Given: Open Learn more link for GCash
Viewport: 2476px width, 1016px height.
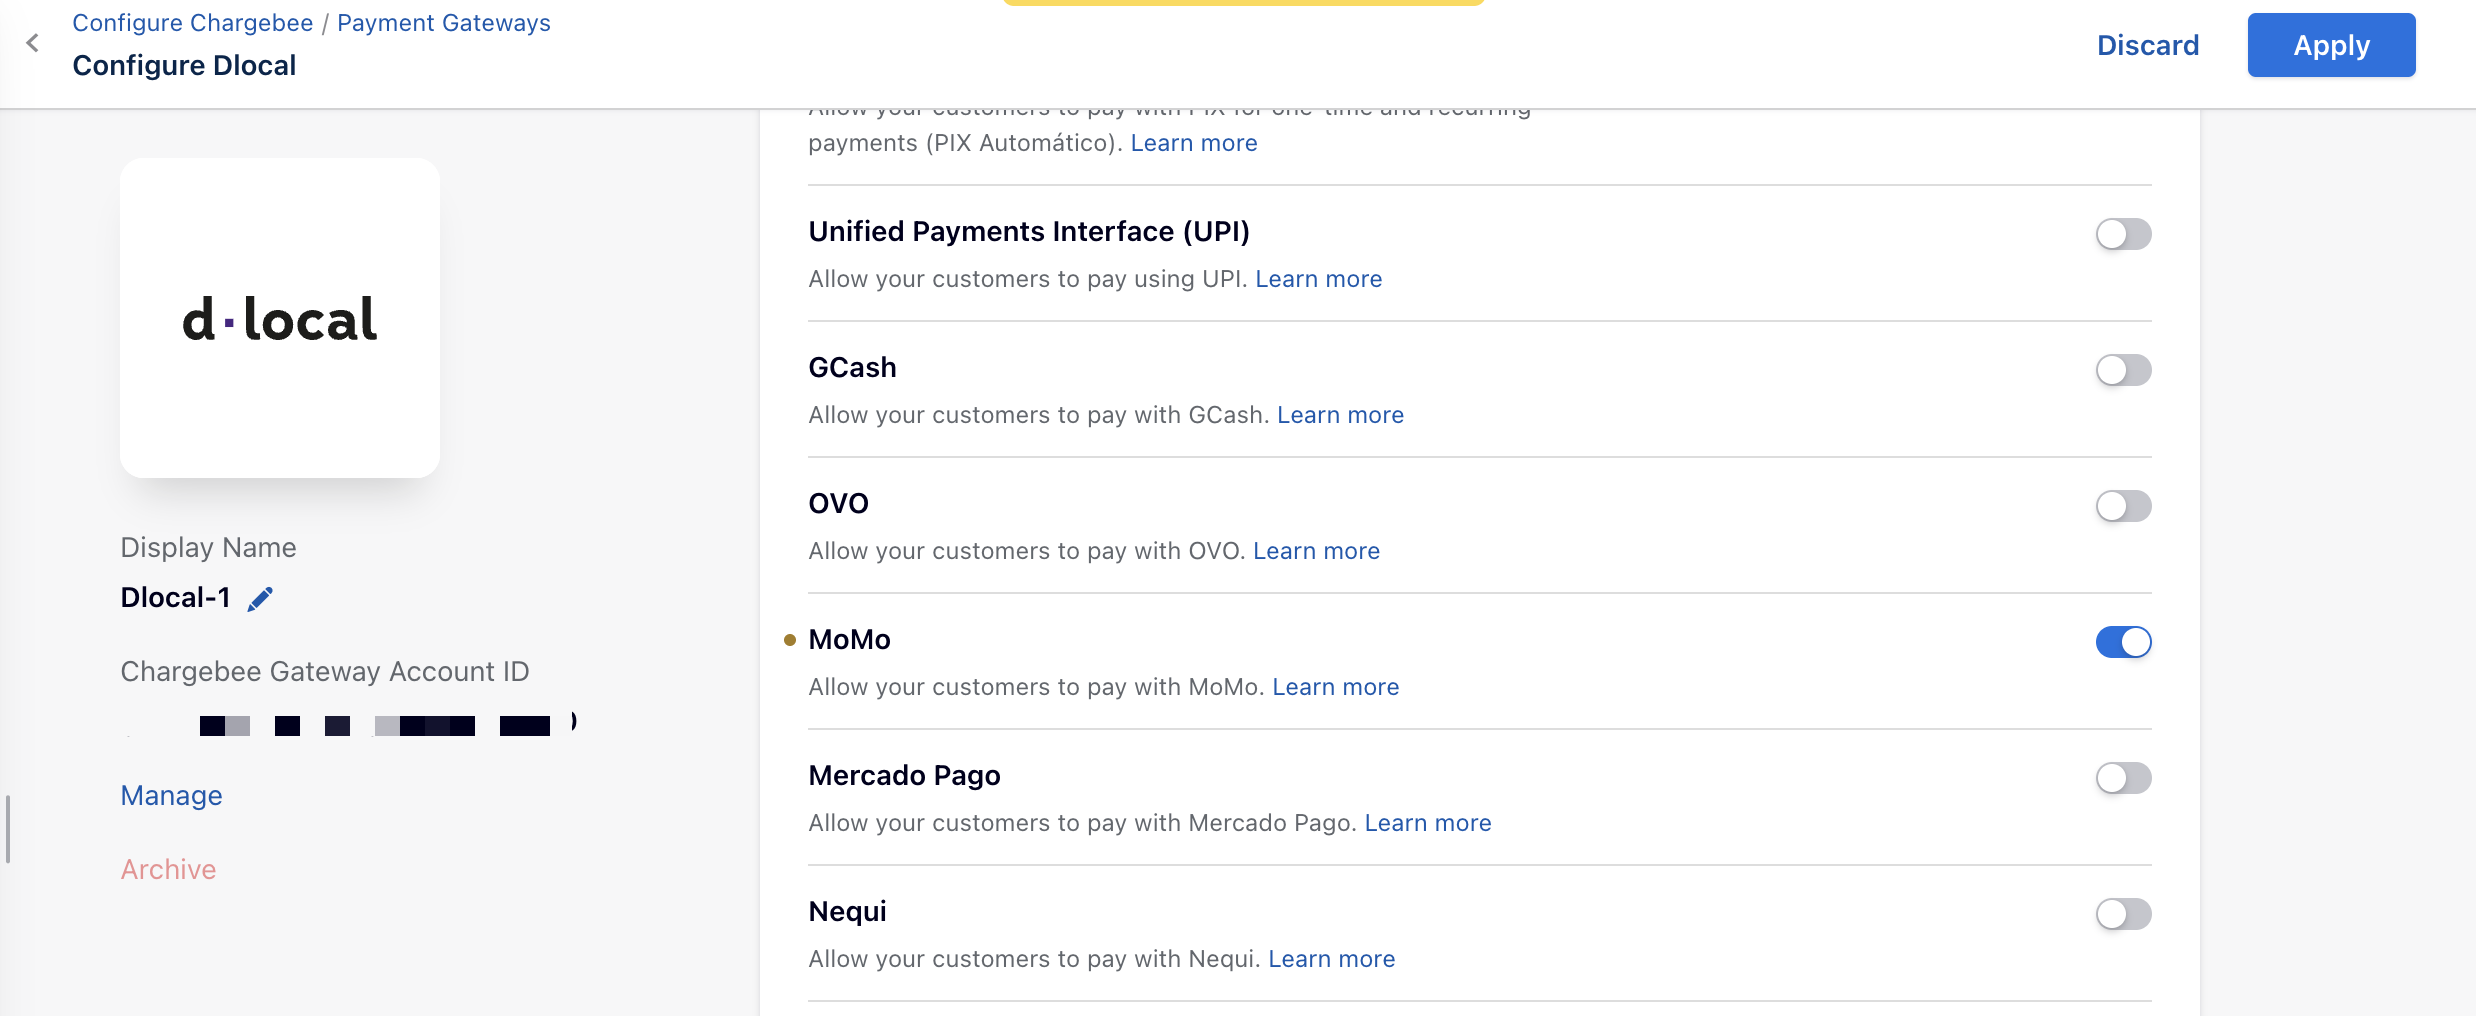Looking at the screenshot, I should tap(1340, 415).
